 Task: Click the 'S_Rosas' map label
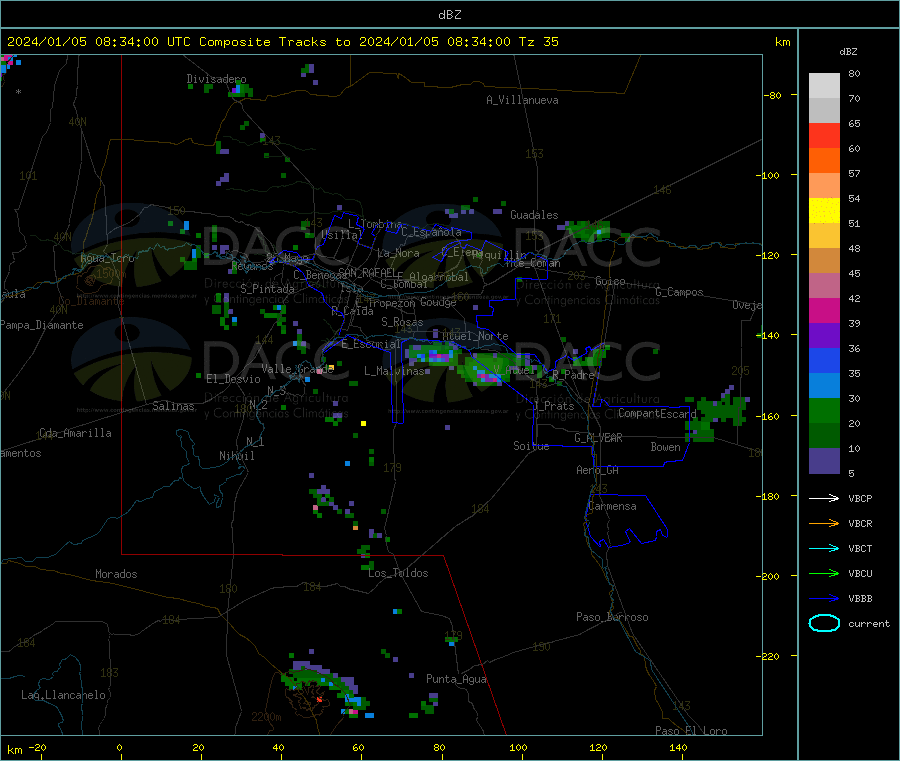point(402,322)
